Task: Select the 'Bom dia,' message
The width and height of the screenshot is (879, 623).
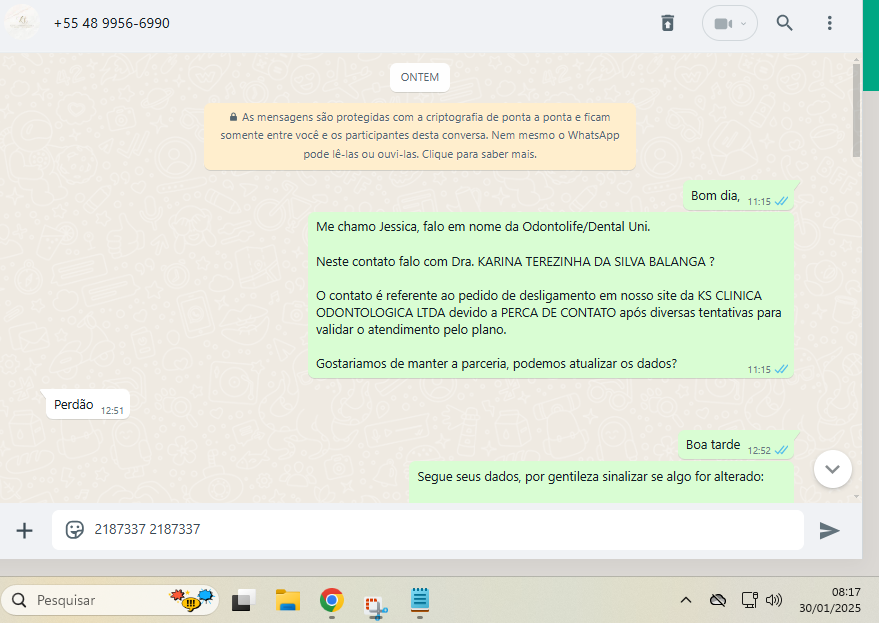Action: click(x=739, y=196)
